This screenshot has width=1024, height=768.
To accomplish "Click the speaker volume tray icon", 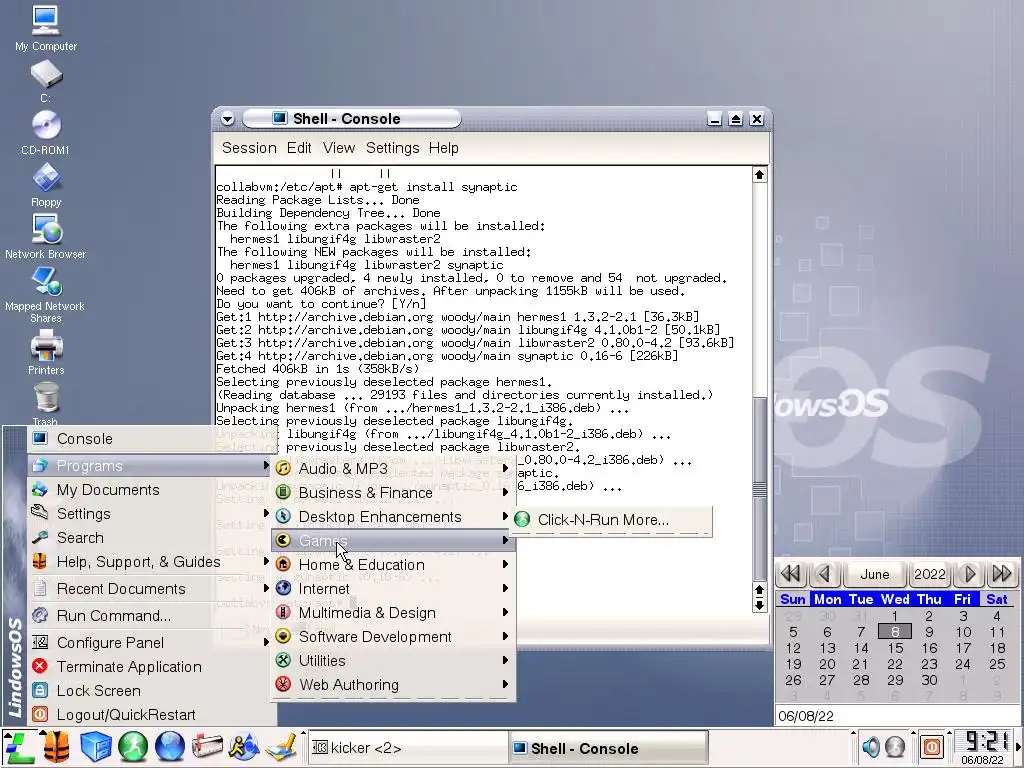I will point(871,746).
